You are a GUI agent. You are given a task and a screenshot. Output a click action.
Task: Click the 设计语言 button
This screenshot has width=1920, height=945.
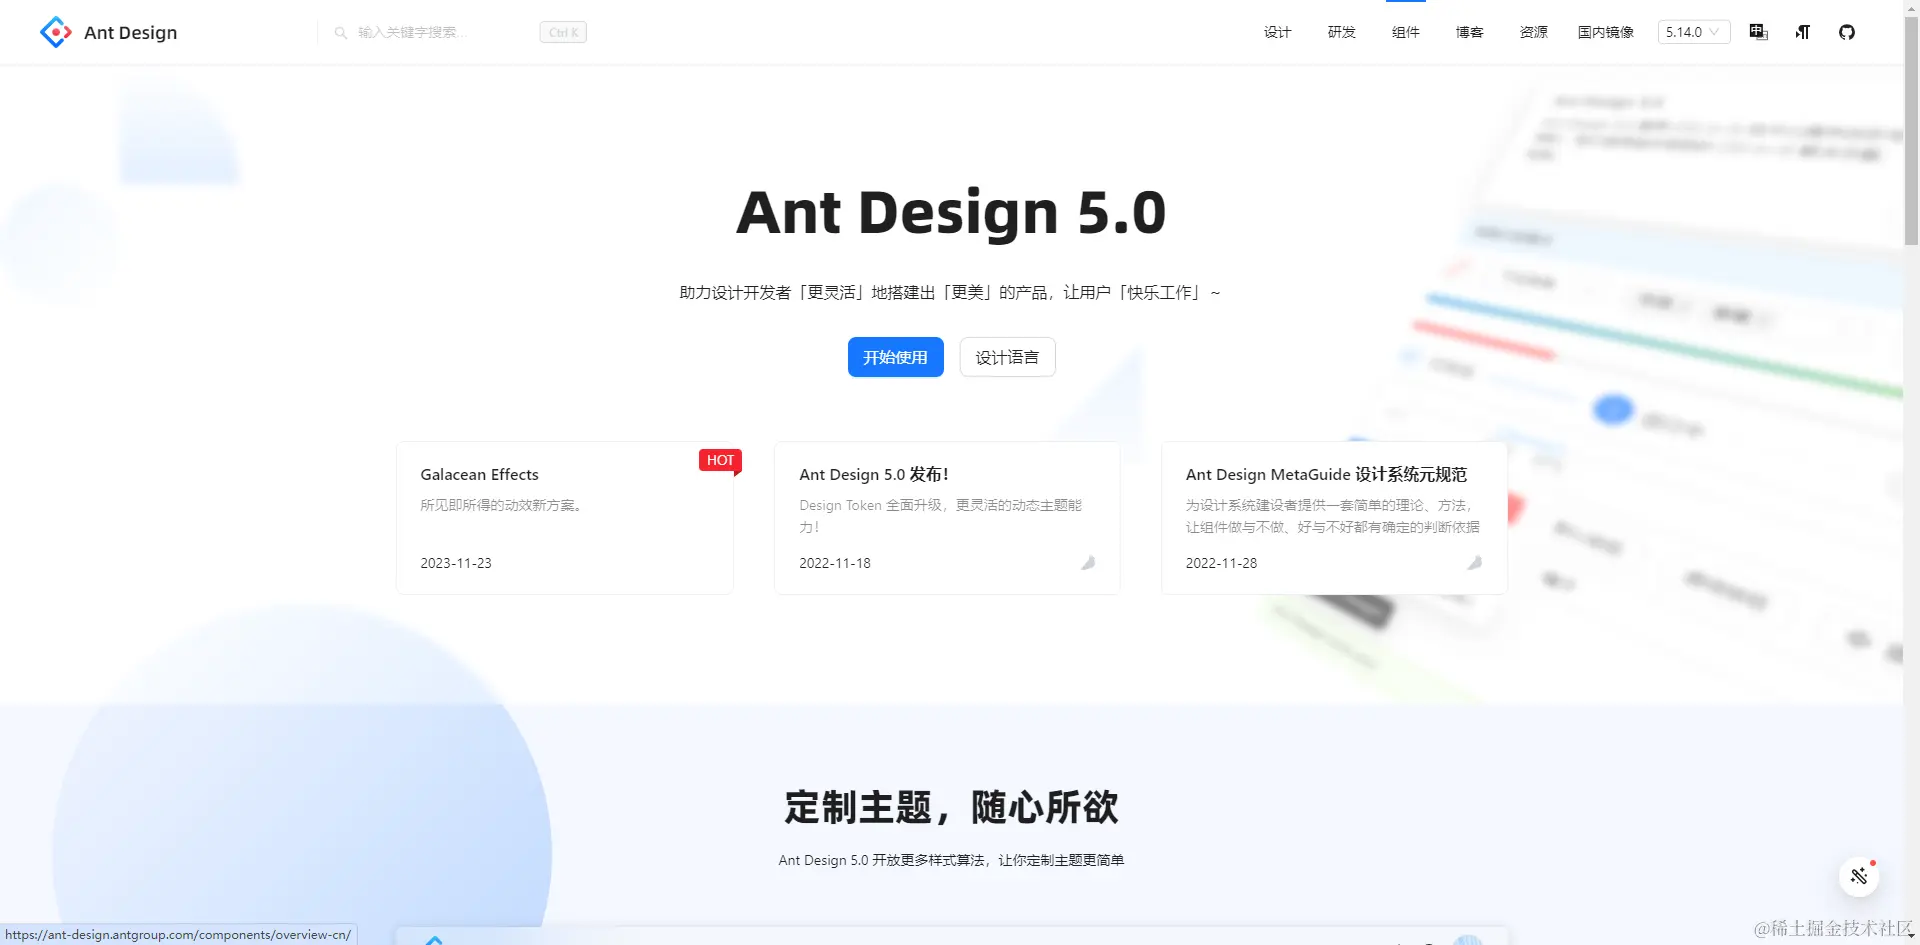[x=1007, y=357]
